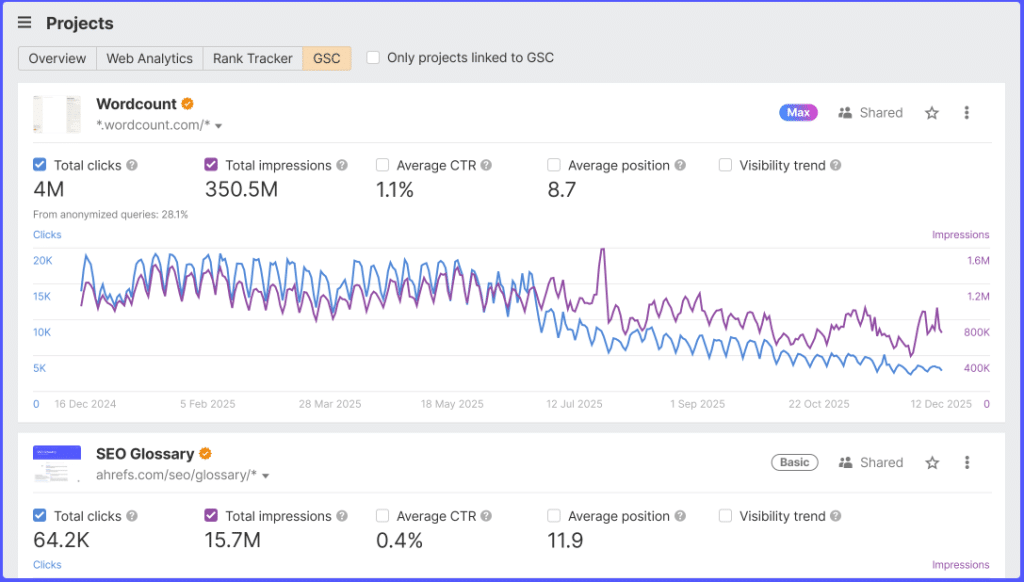This screenshot has height=582, width=1024.
Task: Expand the ahrefs.com/seo/glossary/* scope dropdown
Action: 265,476
